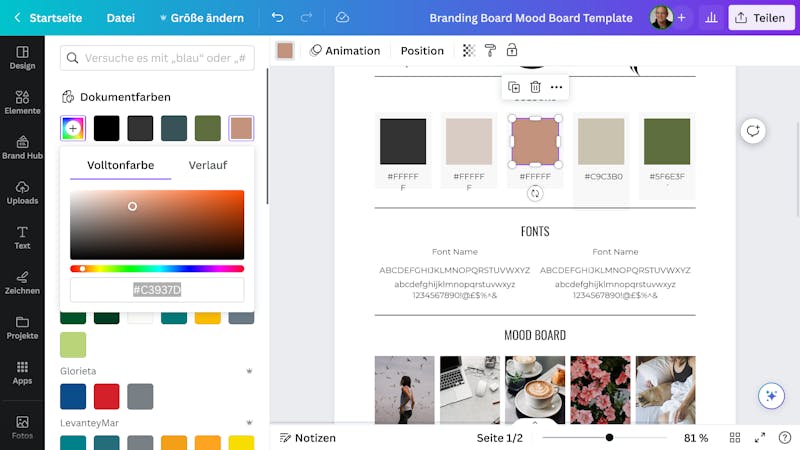Check cloud save status icon
Image resolution: width=800 pixels, height=450 pixels.
(342, 18)
